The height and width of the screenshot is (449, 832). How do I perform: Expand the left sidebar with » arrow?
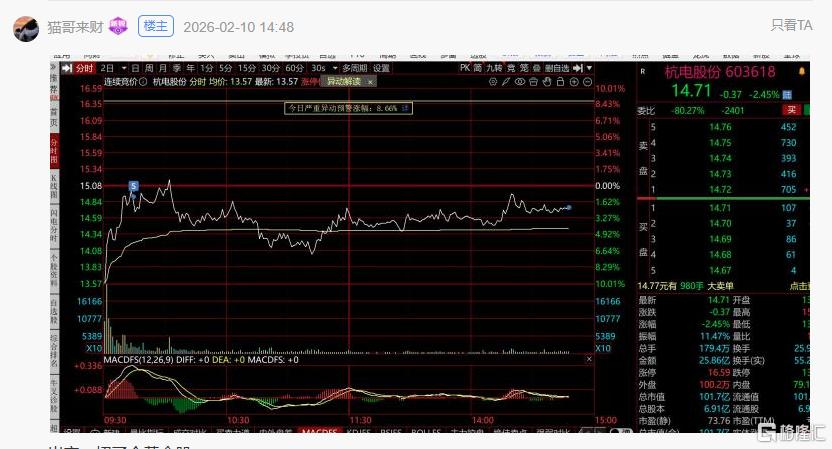pyautogui.click(x=54, y=67)
